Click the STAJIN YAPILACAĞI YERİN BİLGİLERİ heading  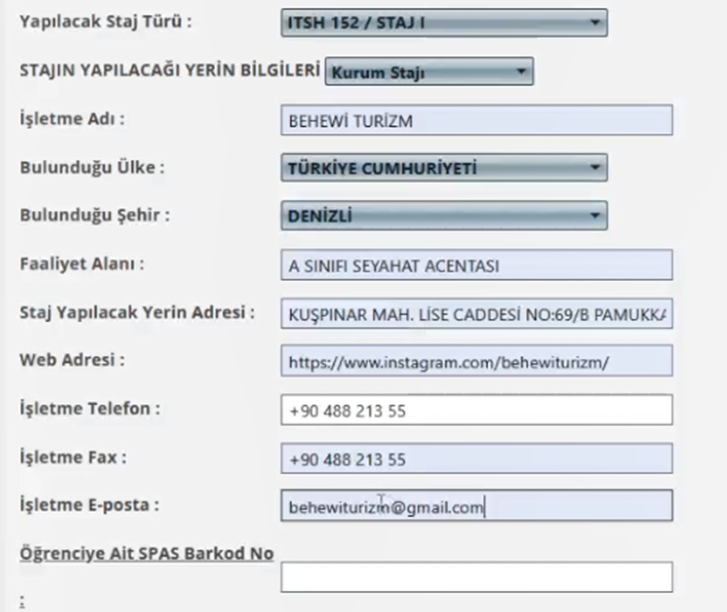[x=169, y=71]
